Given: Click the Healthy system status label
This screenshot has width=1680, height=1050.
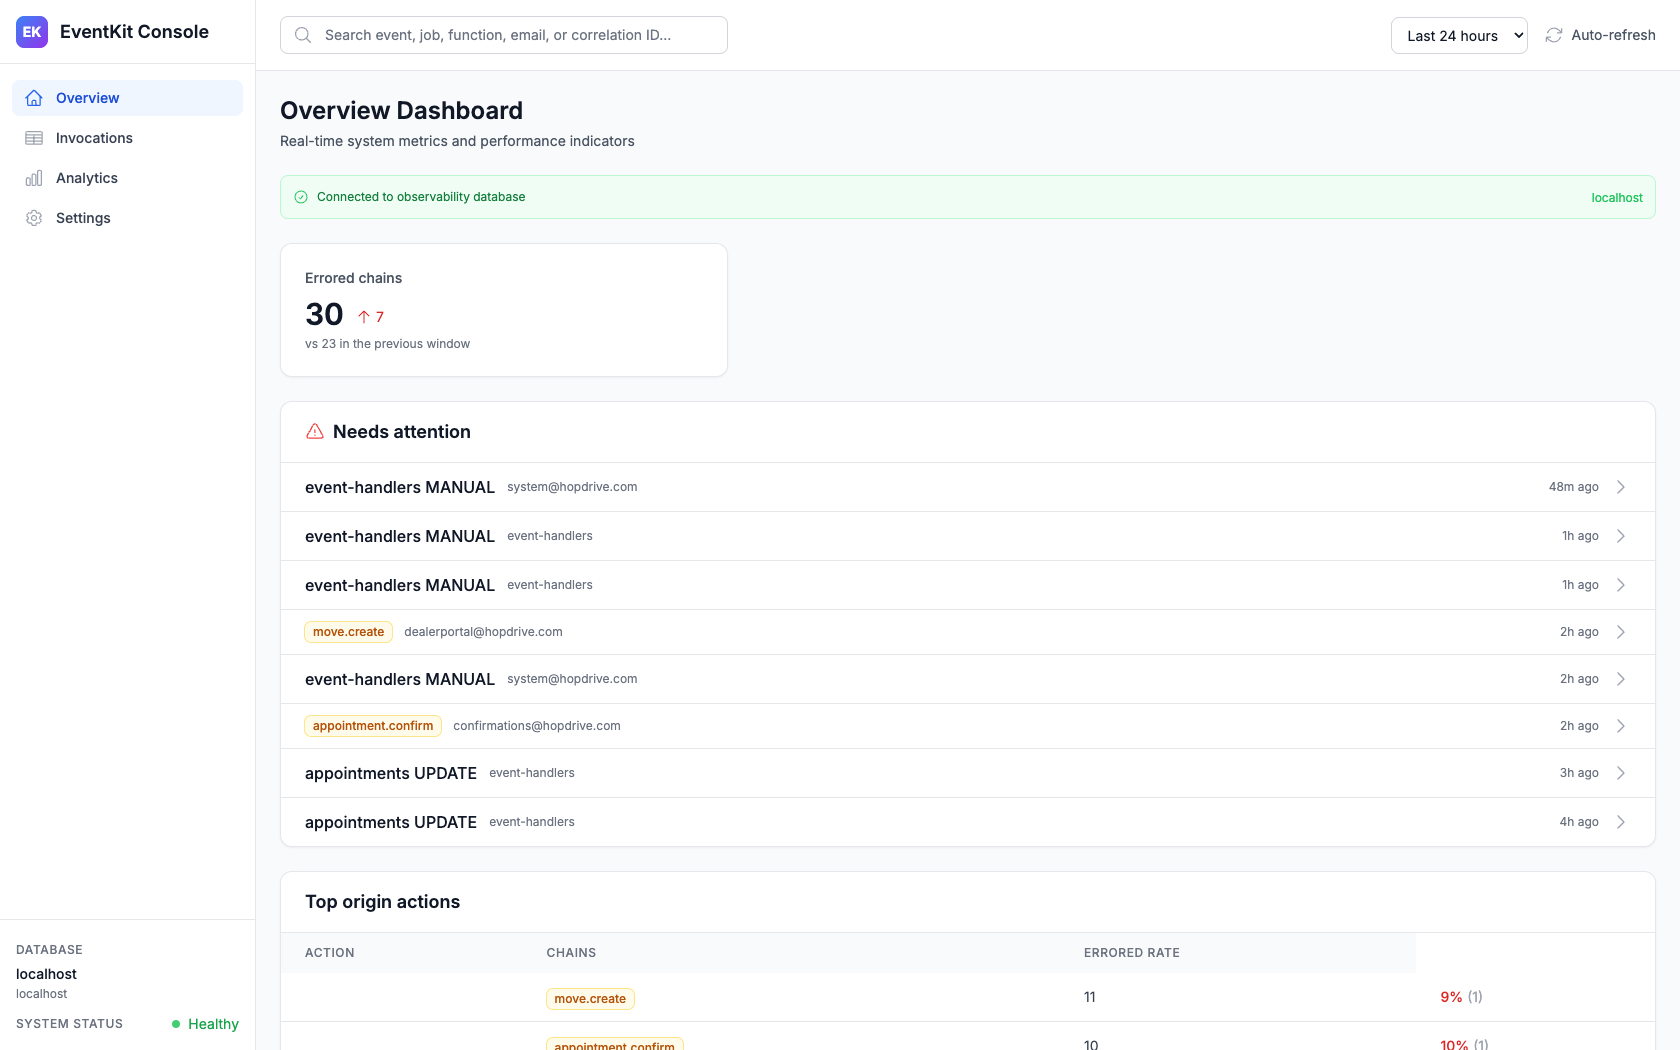Looking at the screenshot, I should coord(213,1024).
